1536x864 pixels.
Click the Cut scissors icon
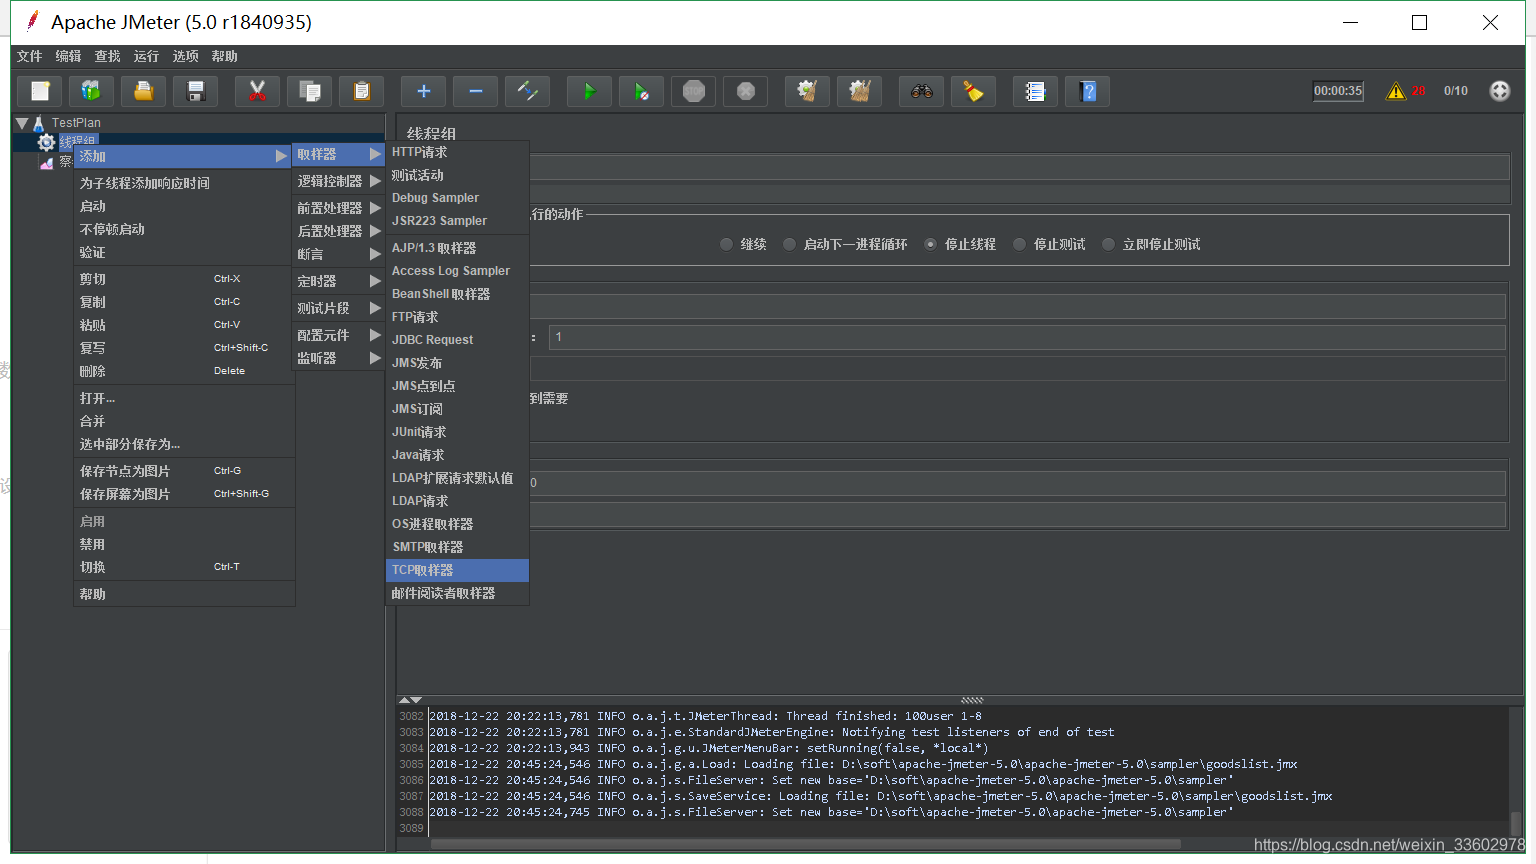point(258,91)
